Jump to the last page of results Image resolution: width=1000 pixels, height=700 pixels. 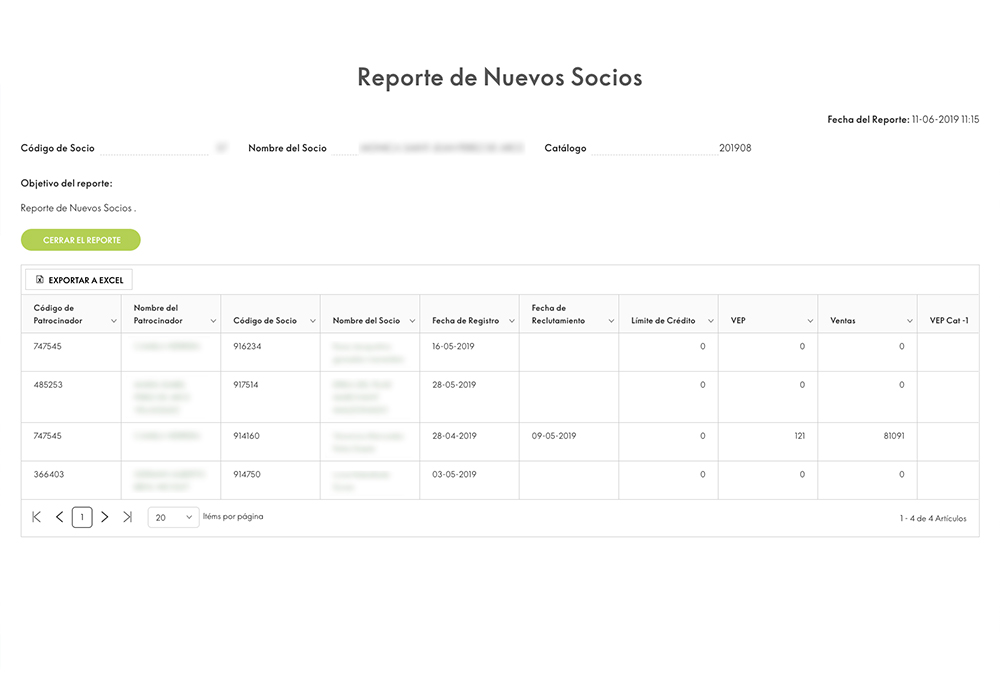[127, 517]
